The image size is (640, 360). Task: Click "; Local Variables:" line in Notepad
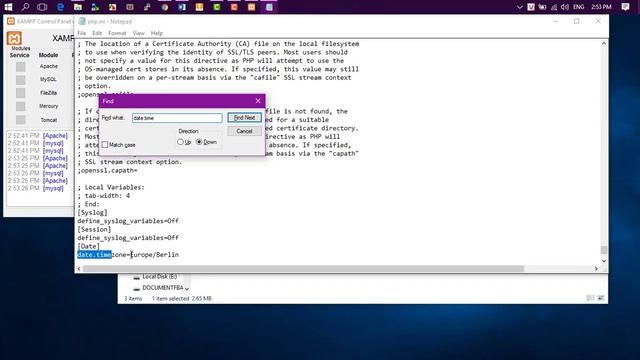(111, 187)
